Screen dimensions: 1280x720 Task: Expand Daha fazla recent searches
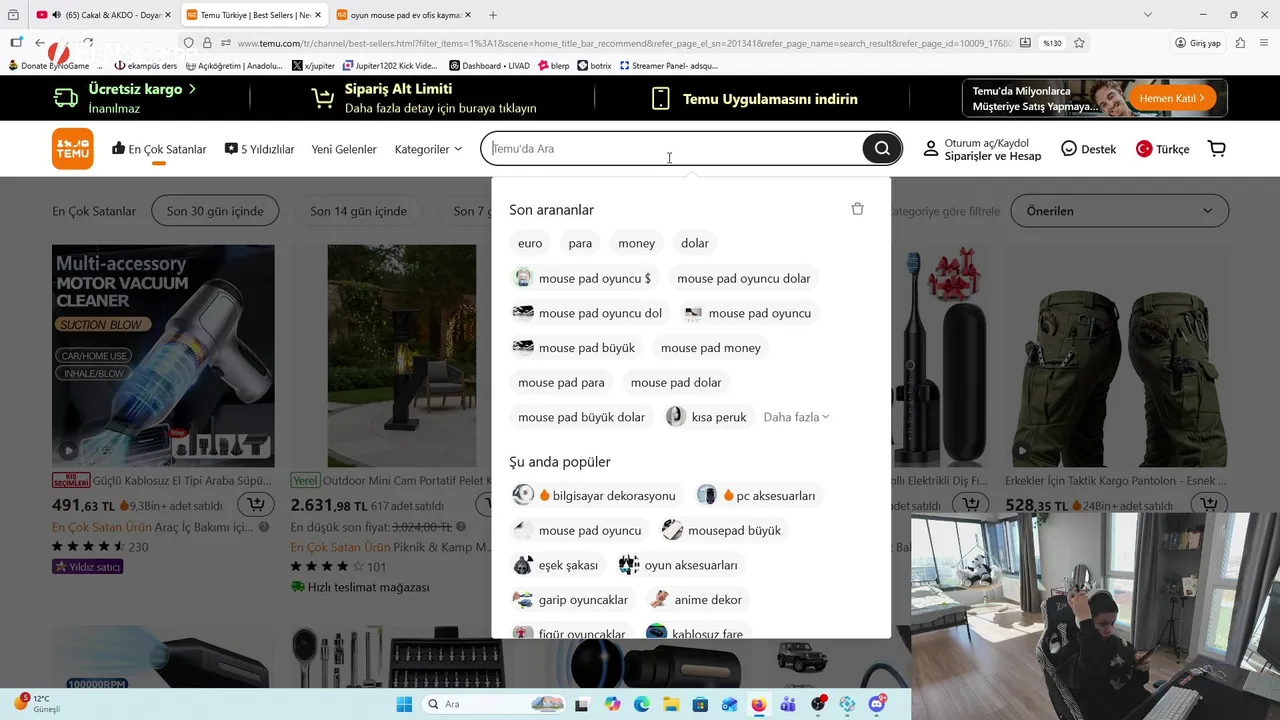click(x=797, y=417)
